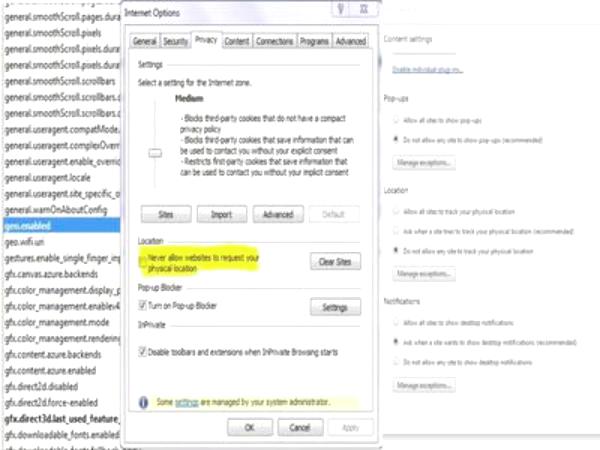
Task: Select the gfx.canvas.azure.backends row
Action: click(x=62, y=274)
